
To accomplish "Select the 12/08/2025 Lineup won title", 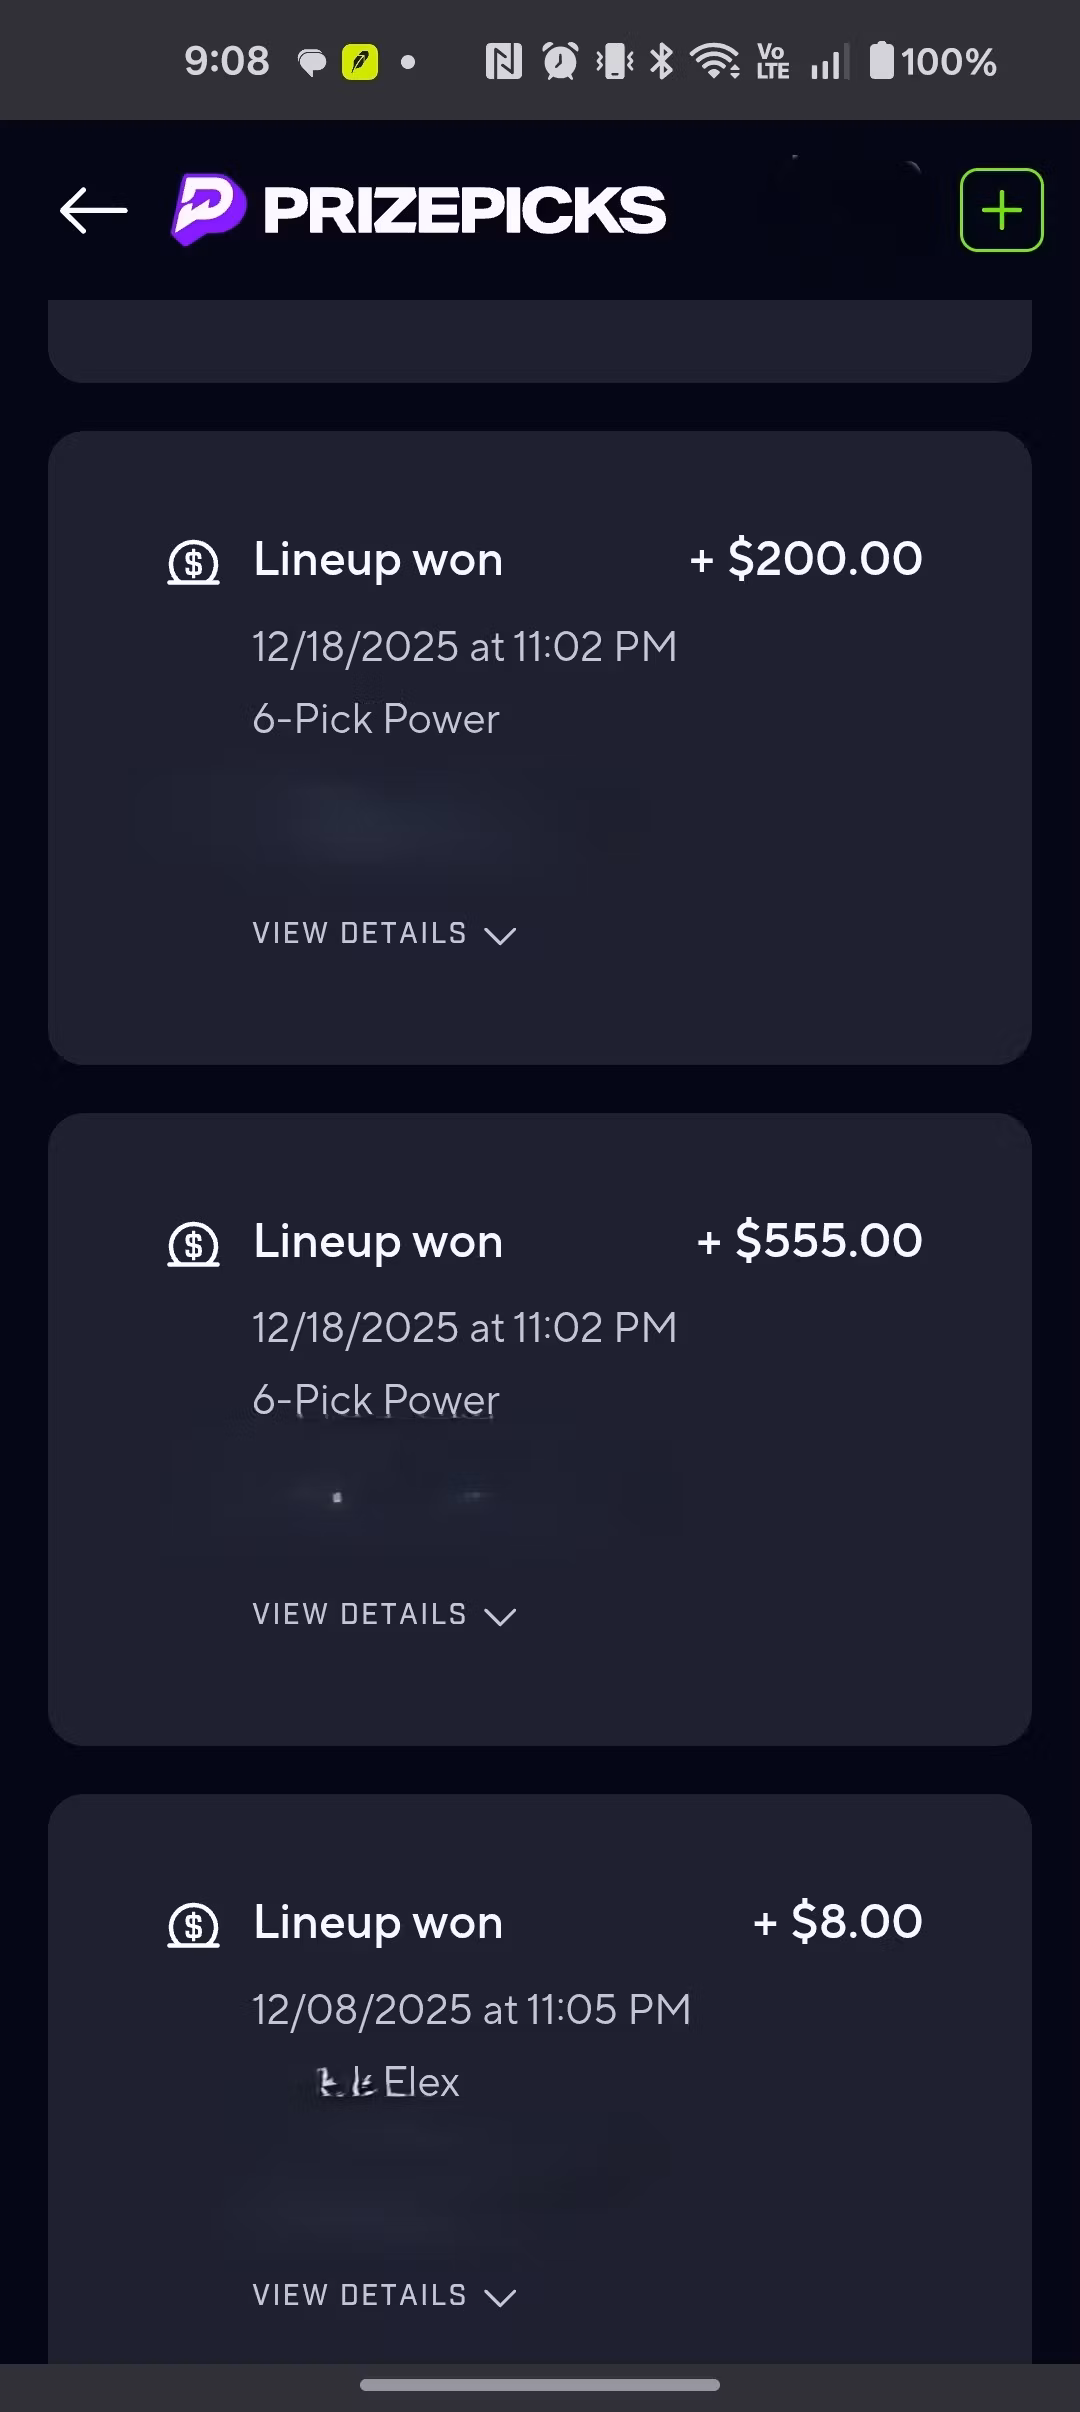I will [378, 1923].
